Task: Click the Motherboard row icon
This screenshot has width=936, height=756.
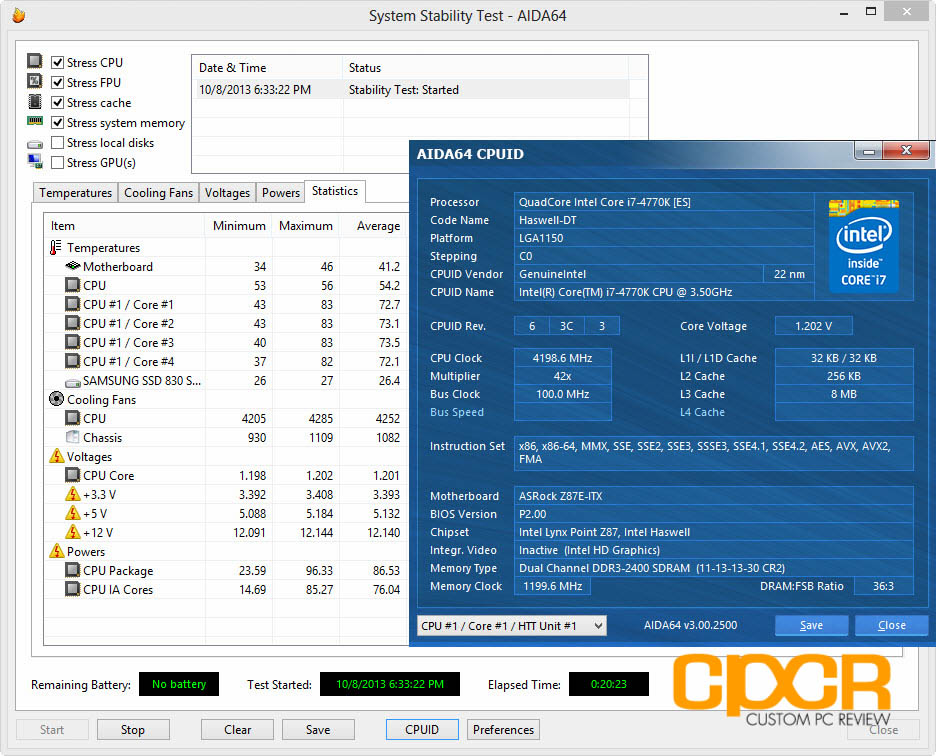Action: (x=73, y=266)
